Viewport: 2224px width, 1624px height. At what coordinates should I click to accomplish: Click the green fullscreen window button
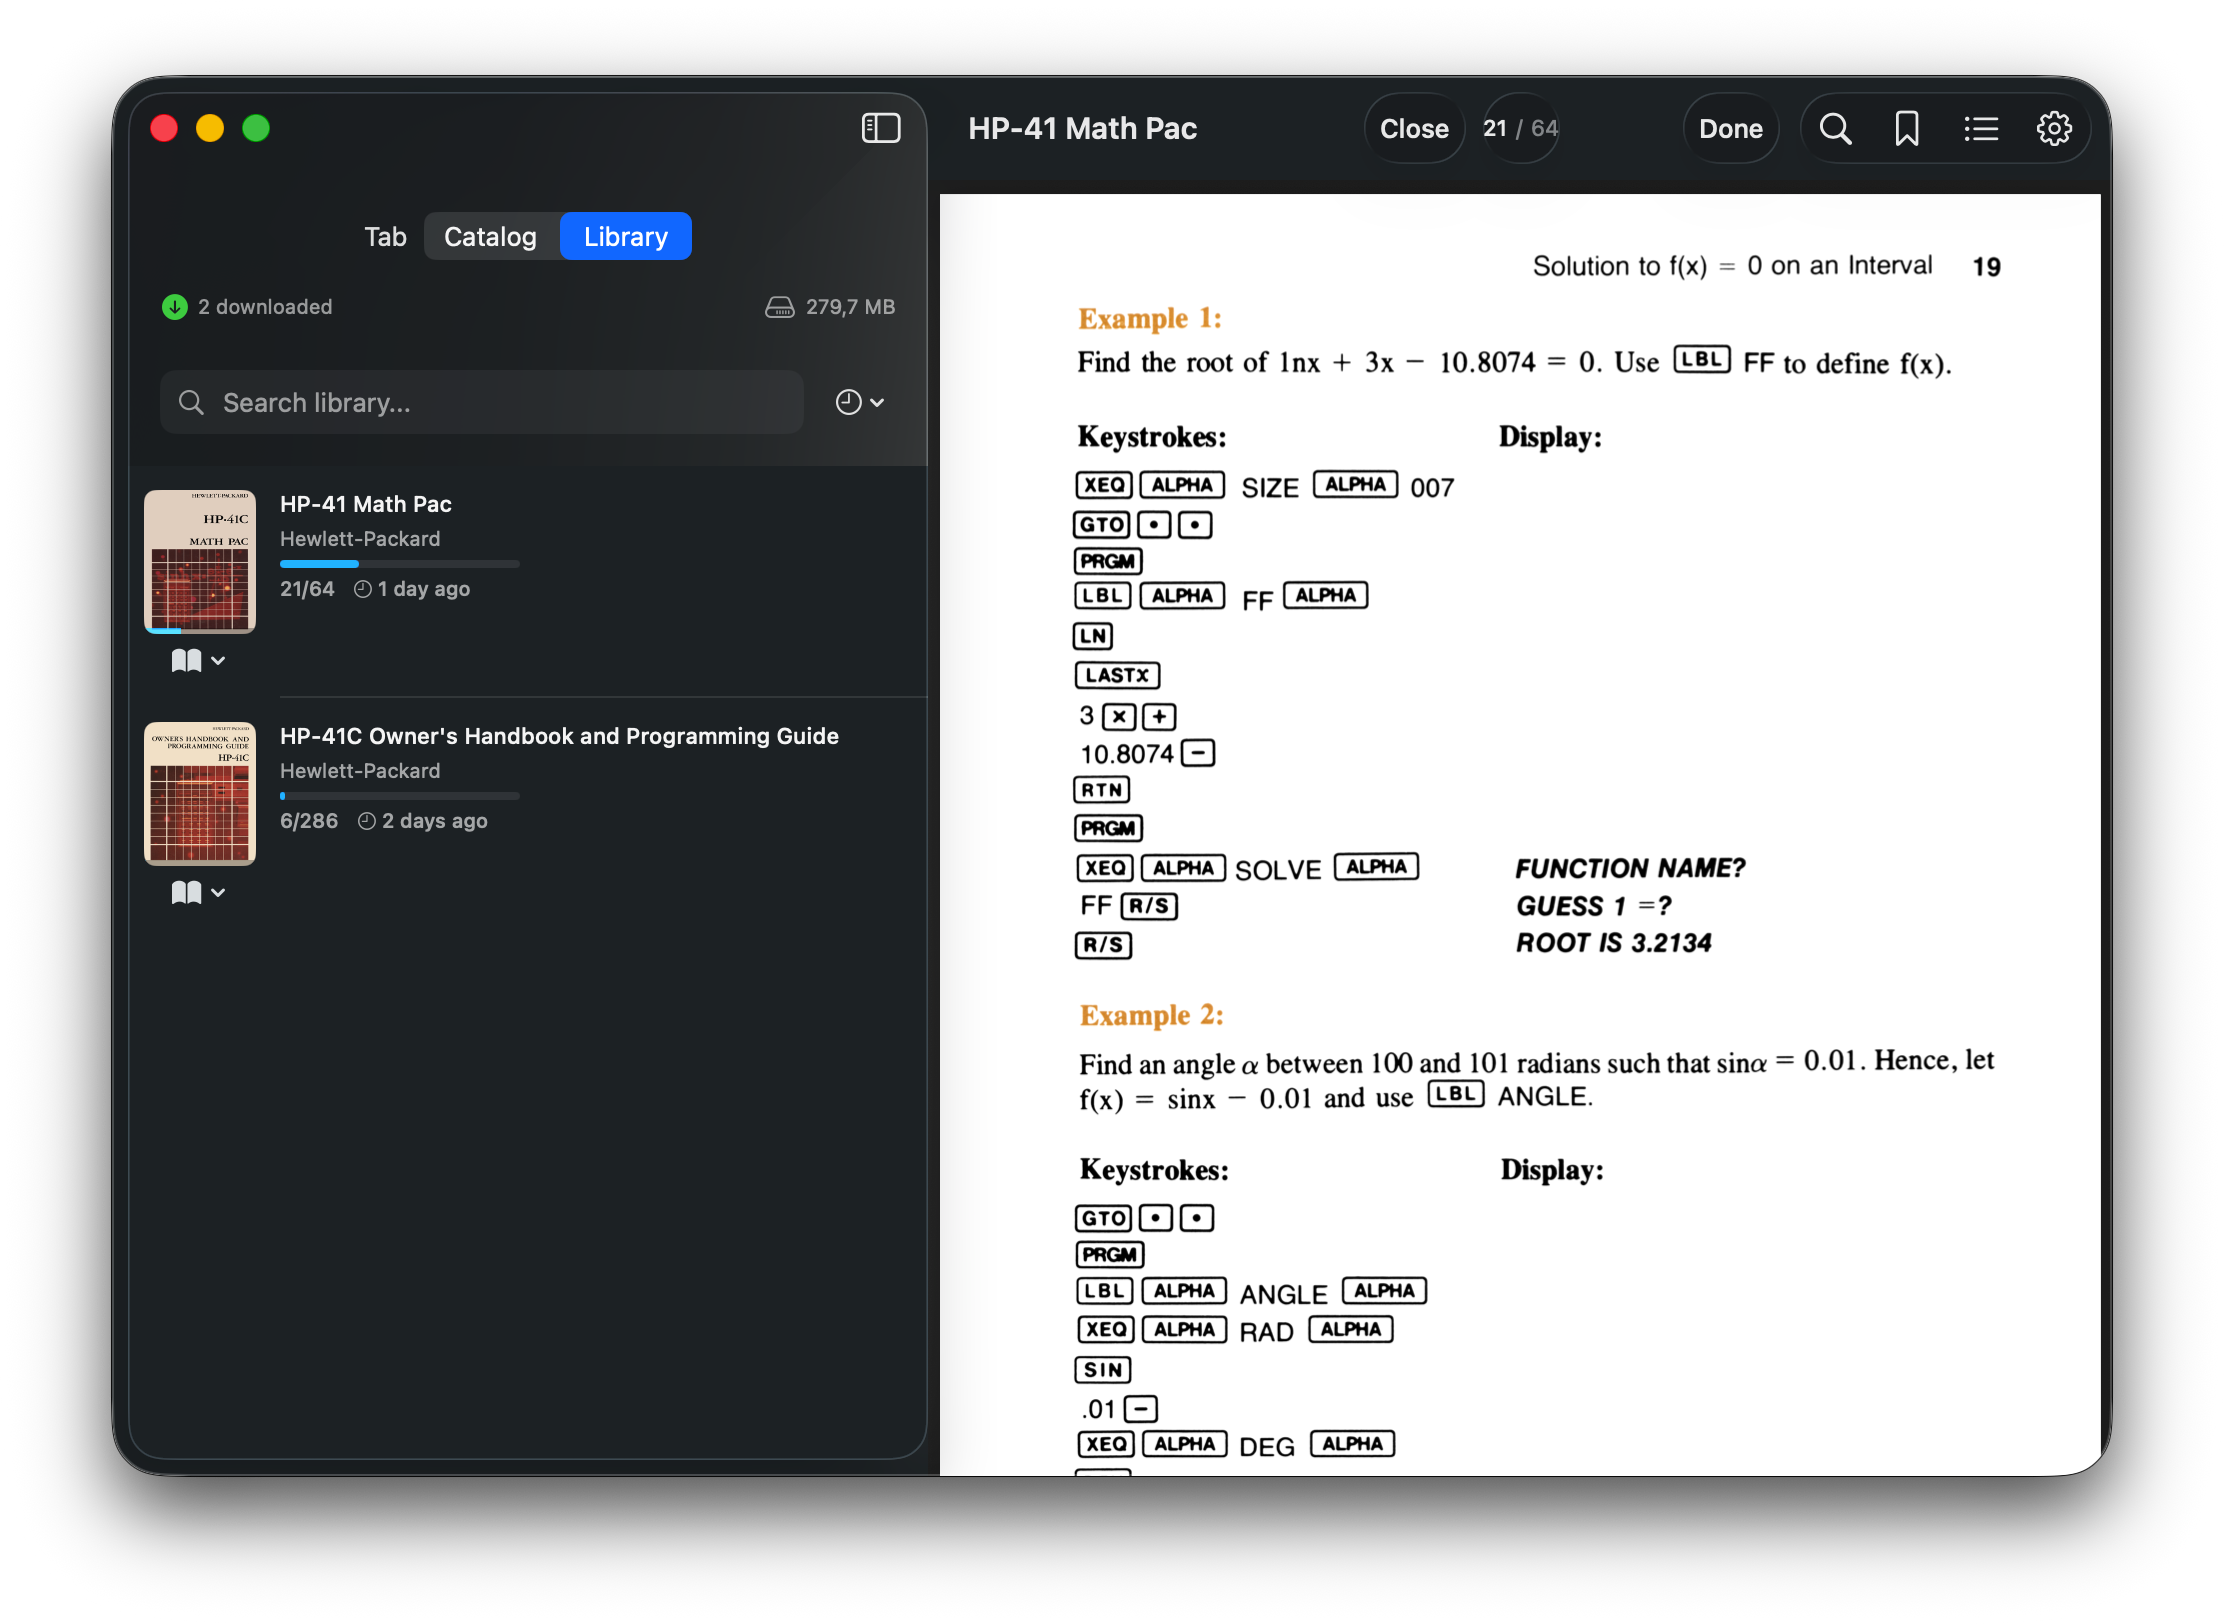(x=256, y=128)
